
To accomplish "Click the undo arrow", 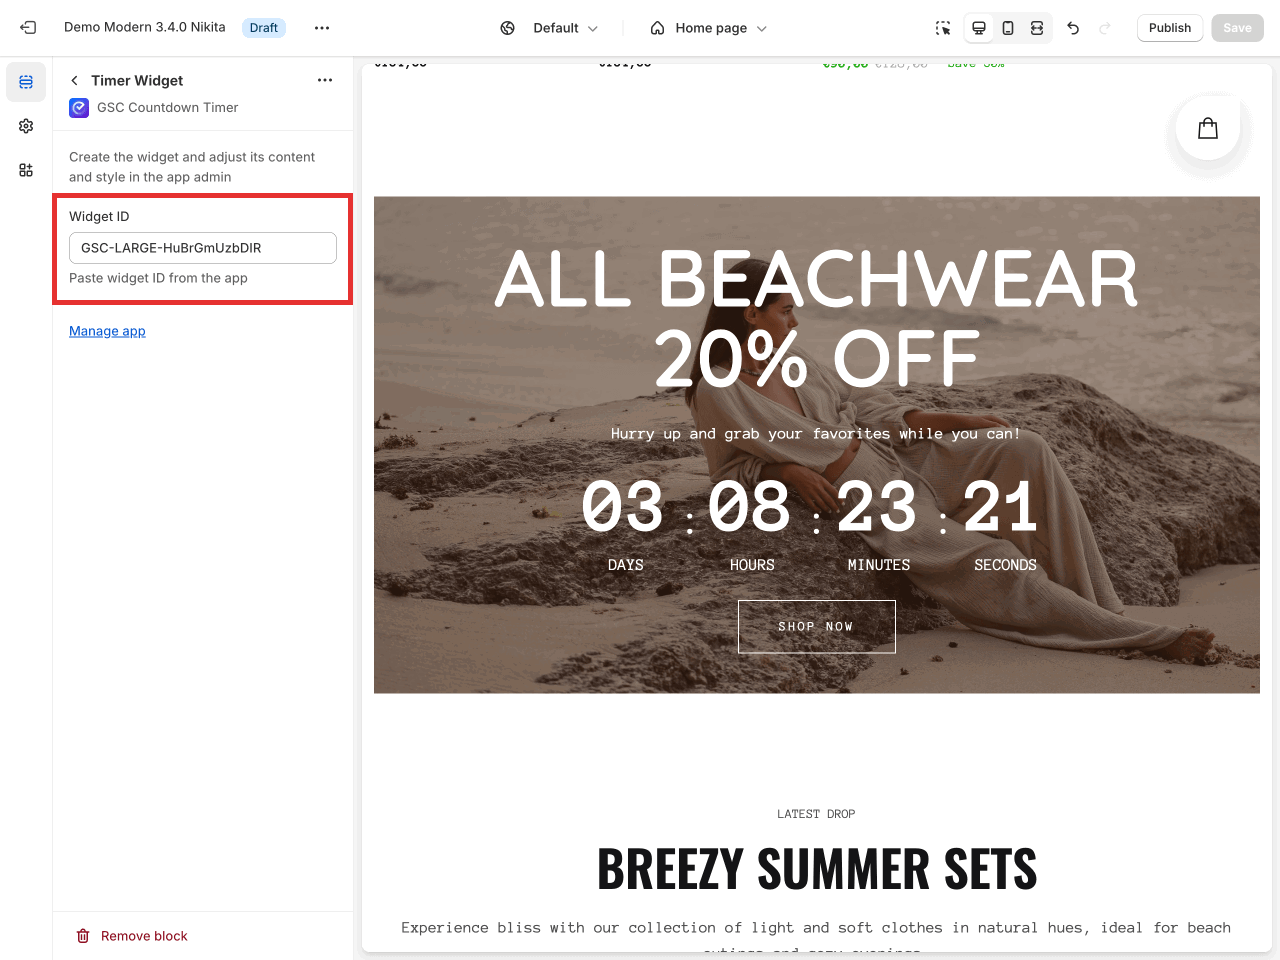I will click(x=1073, y=28).
